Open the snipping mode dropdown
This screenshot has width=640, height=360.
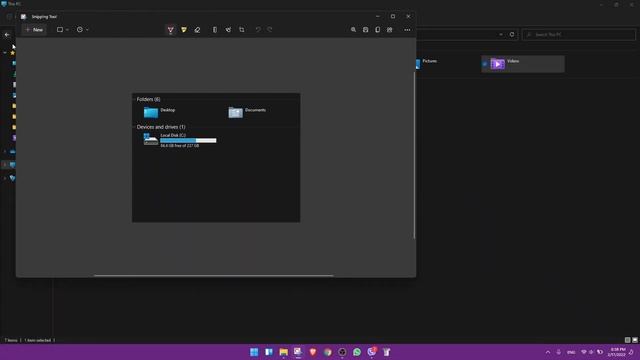62,30
